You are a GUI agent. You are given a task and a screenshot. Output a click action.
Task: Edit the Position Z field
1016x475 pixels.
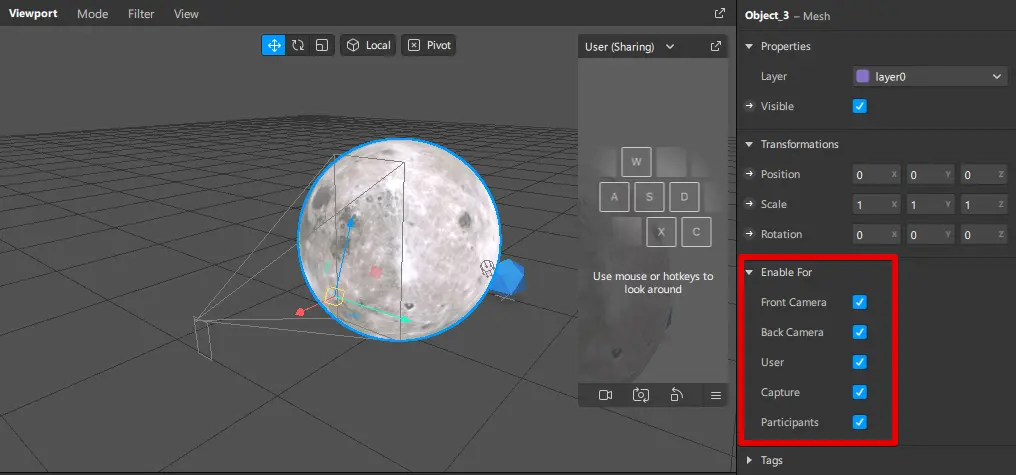click(984, 174)
